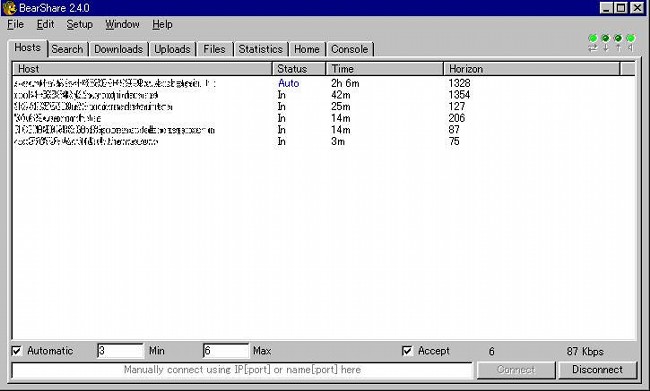Maximize the BearShare window
This screenshot has width=650, height=391.
tap(621, 8)
